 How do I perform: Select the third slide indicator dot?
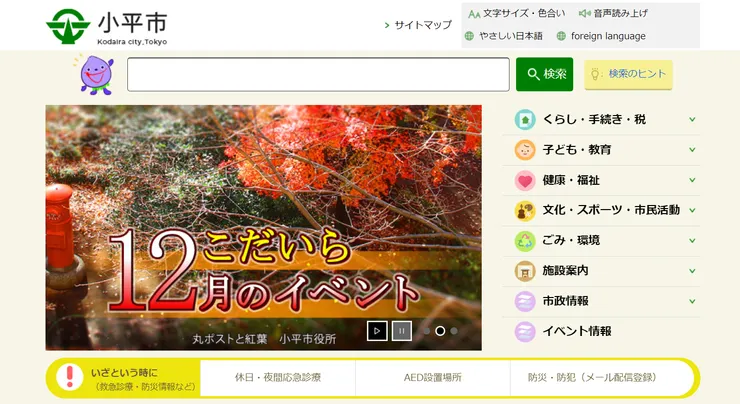click(454, 331)
